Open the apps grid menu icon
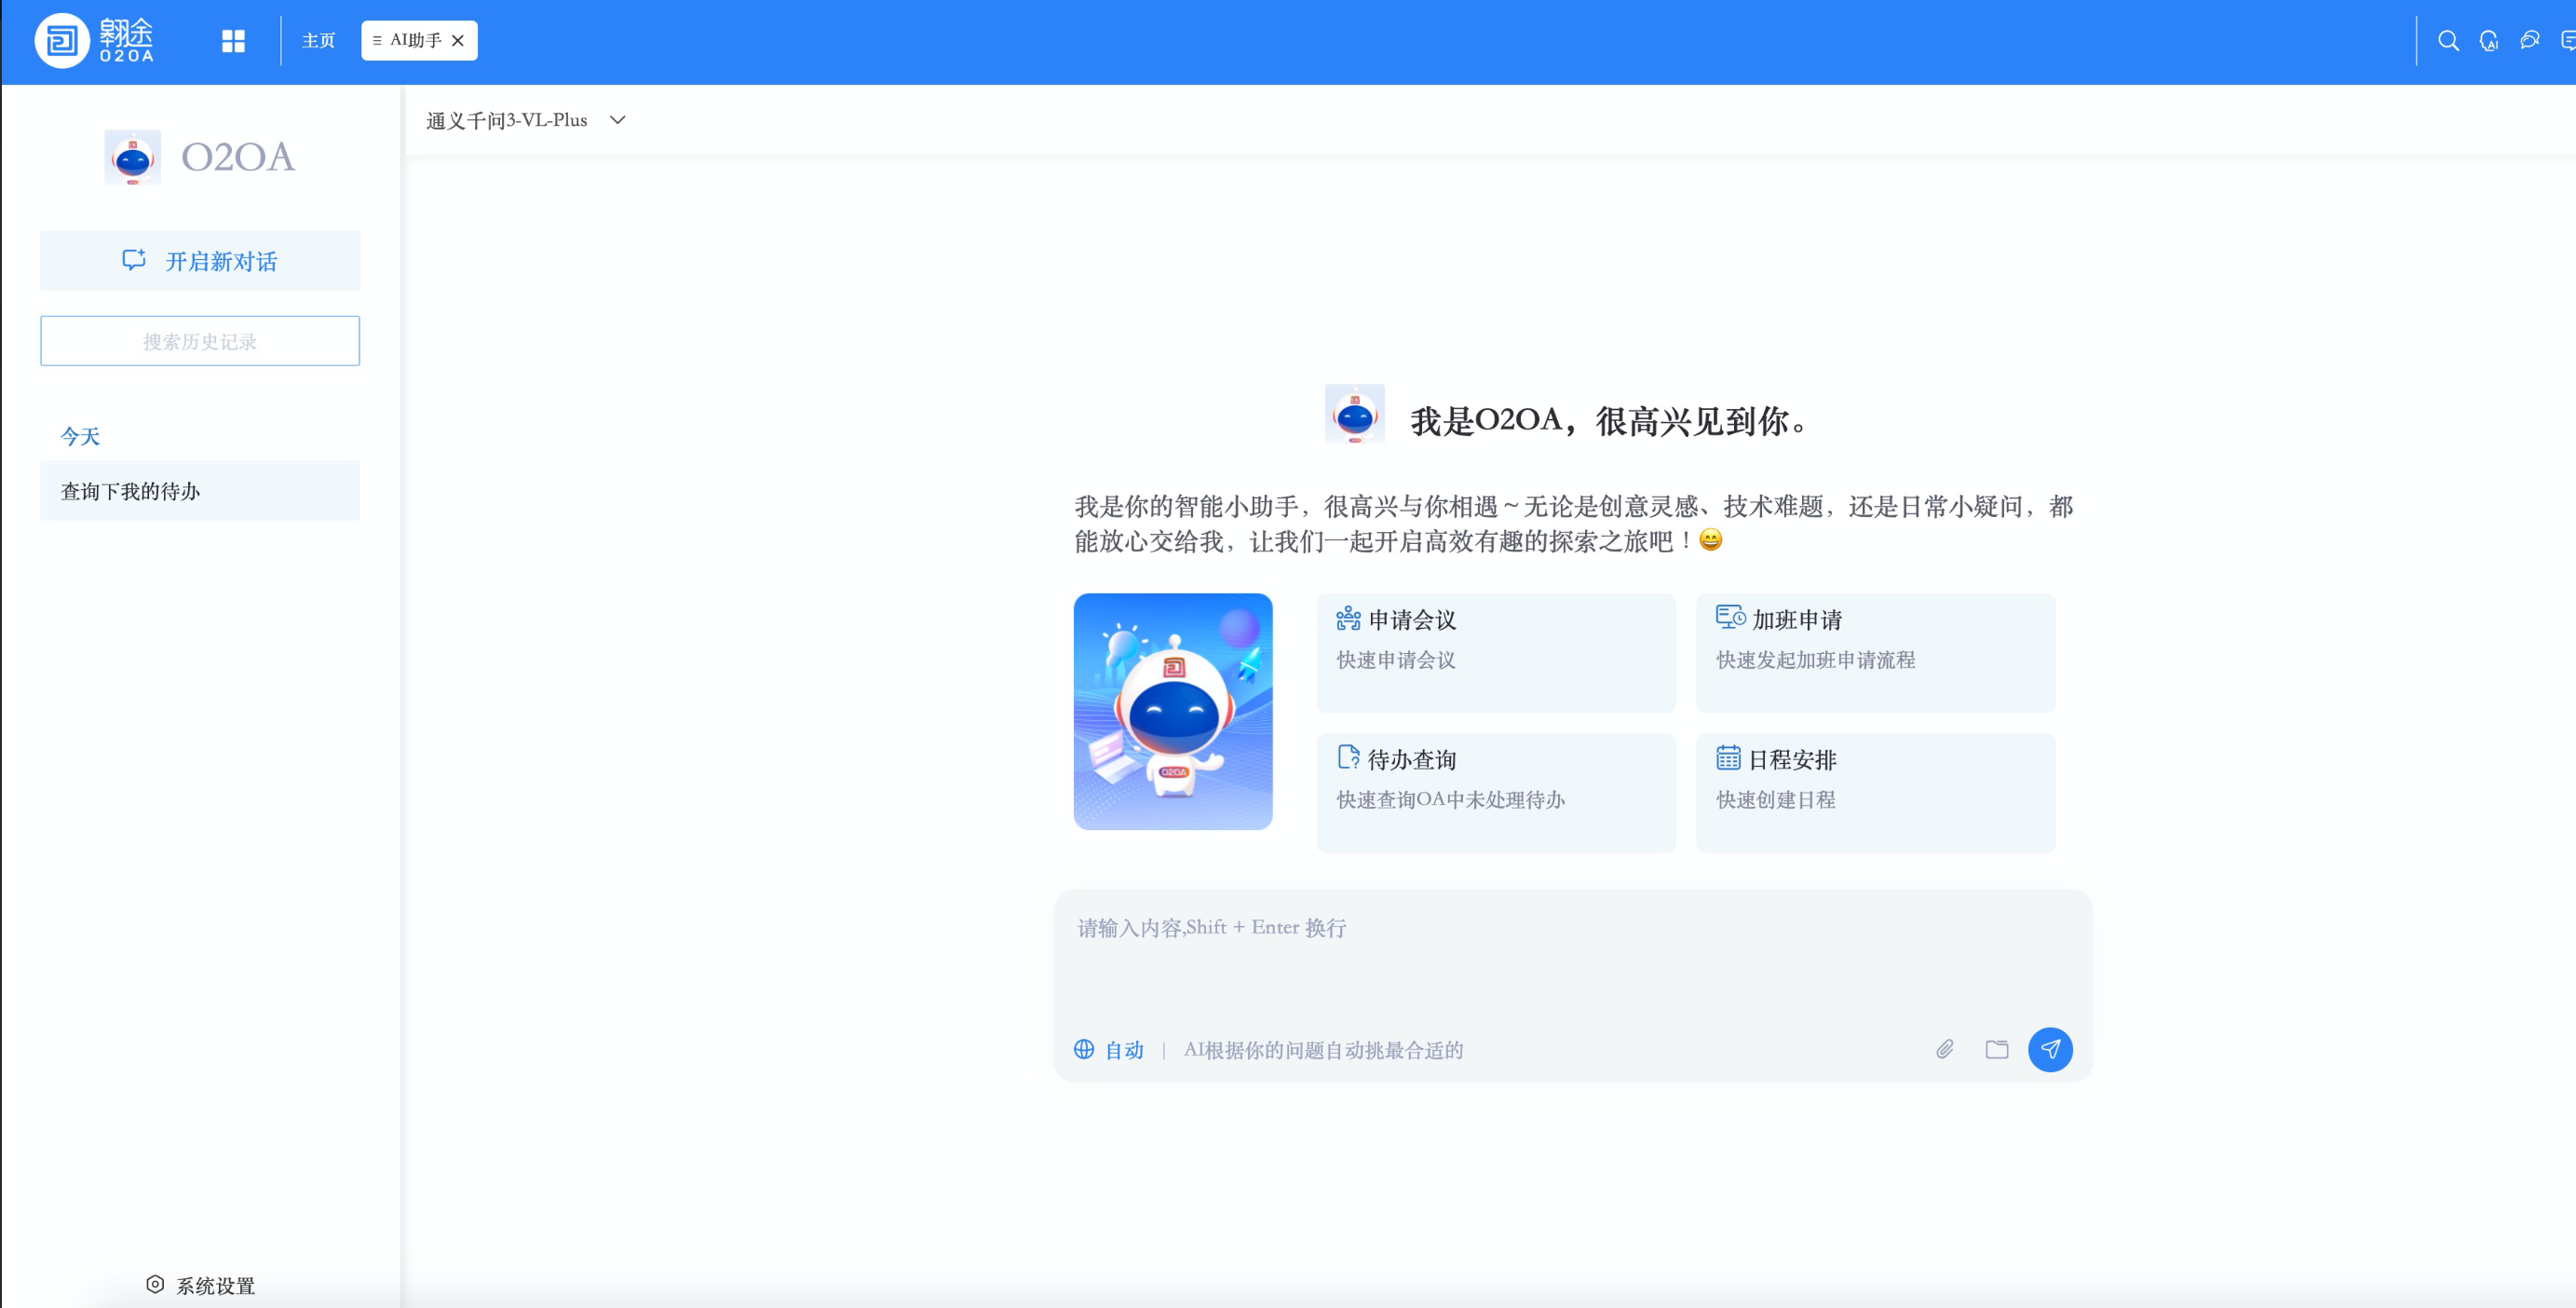This screenshot has width=2576, height=1308. (x=233, y=41)
